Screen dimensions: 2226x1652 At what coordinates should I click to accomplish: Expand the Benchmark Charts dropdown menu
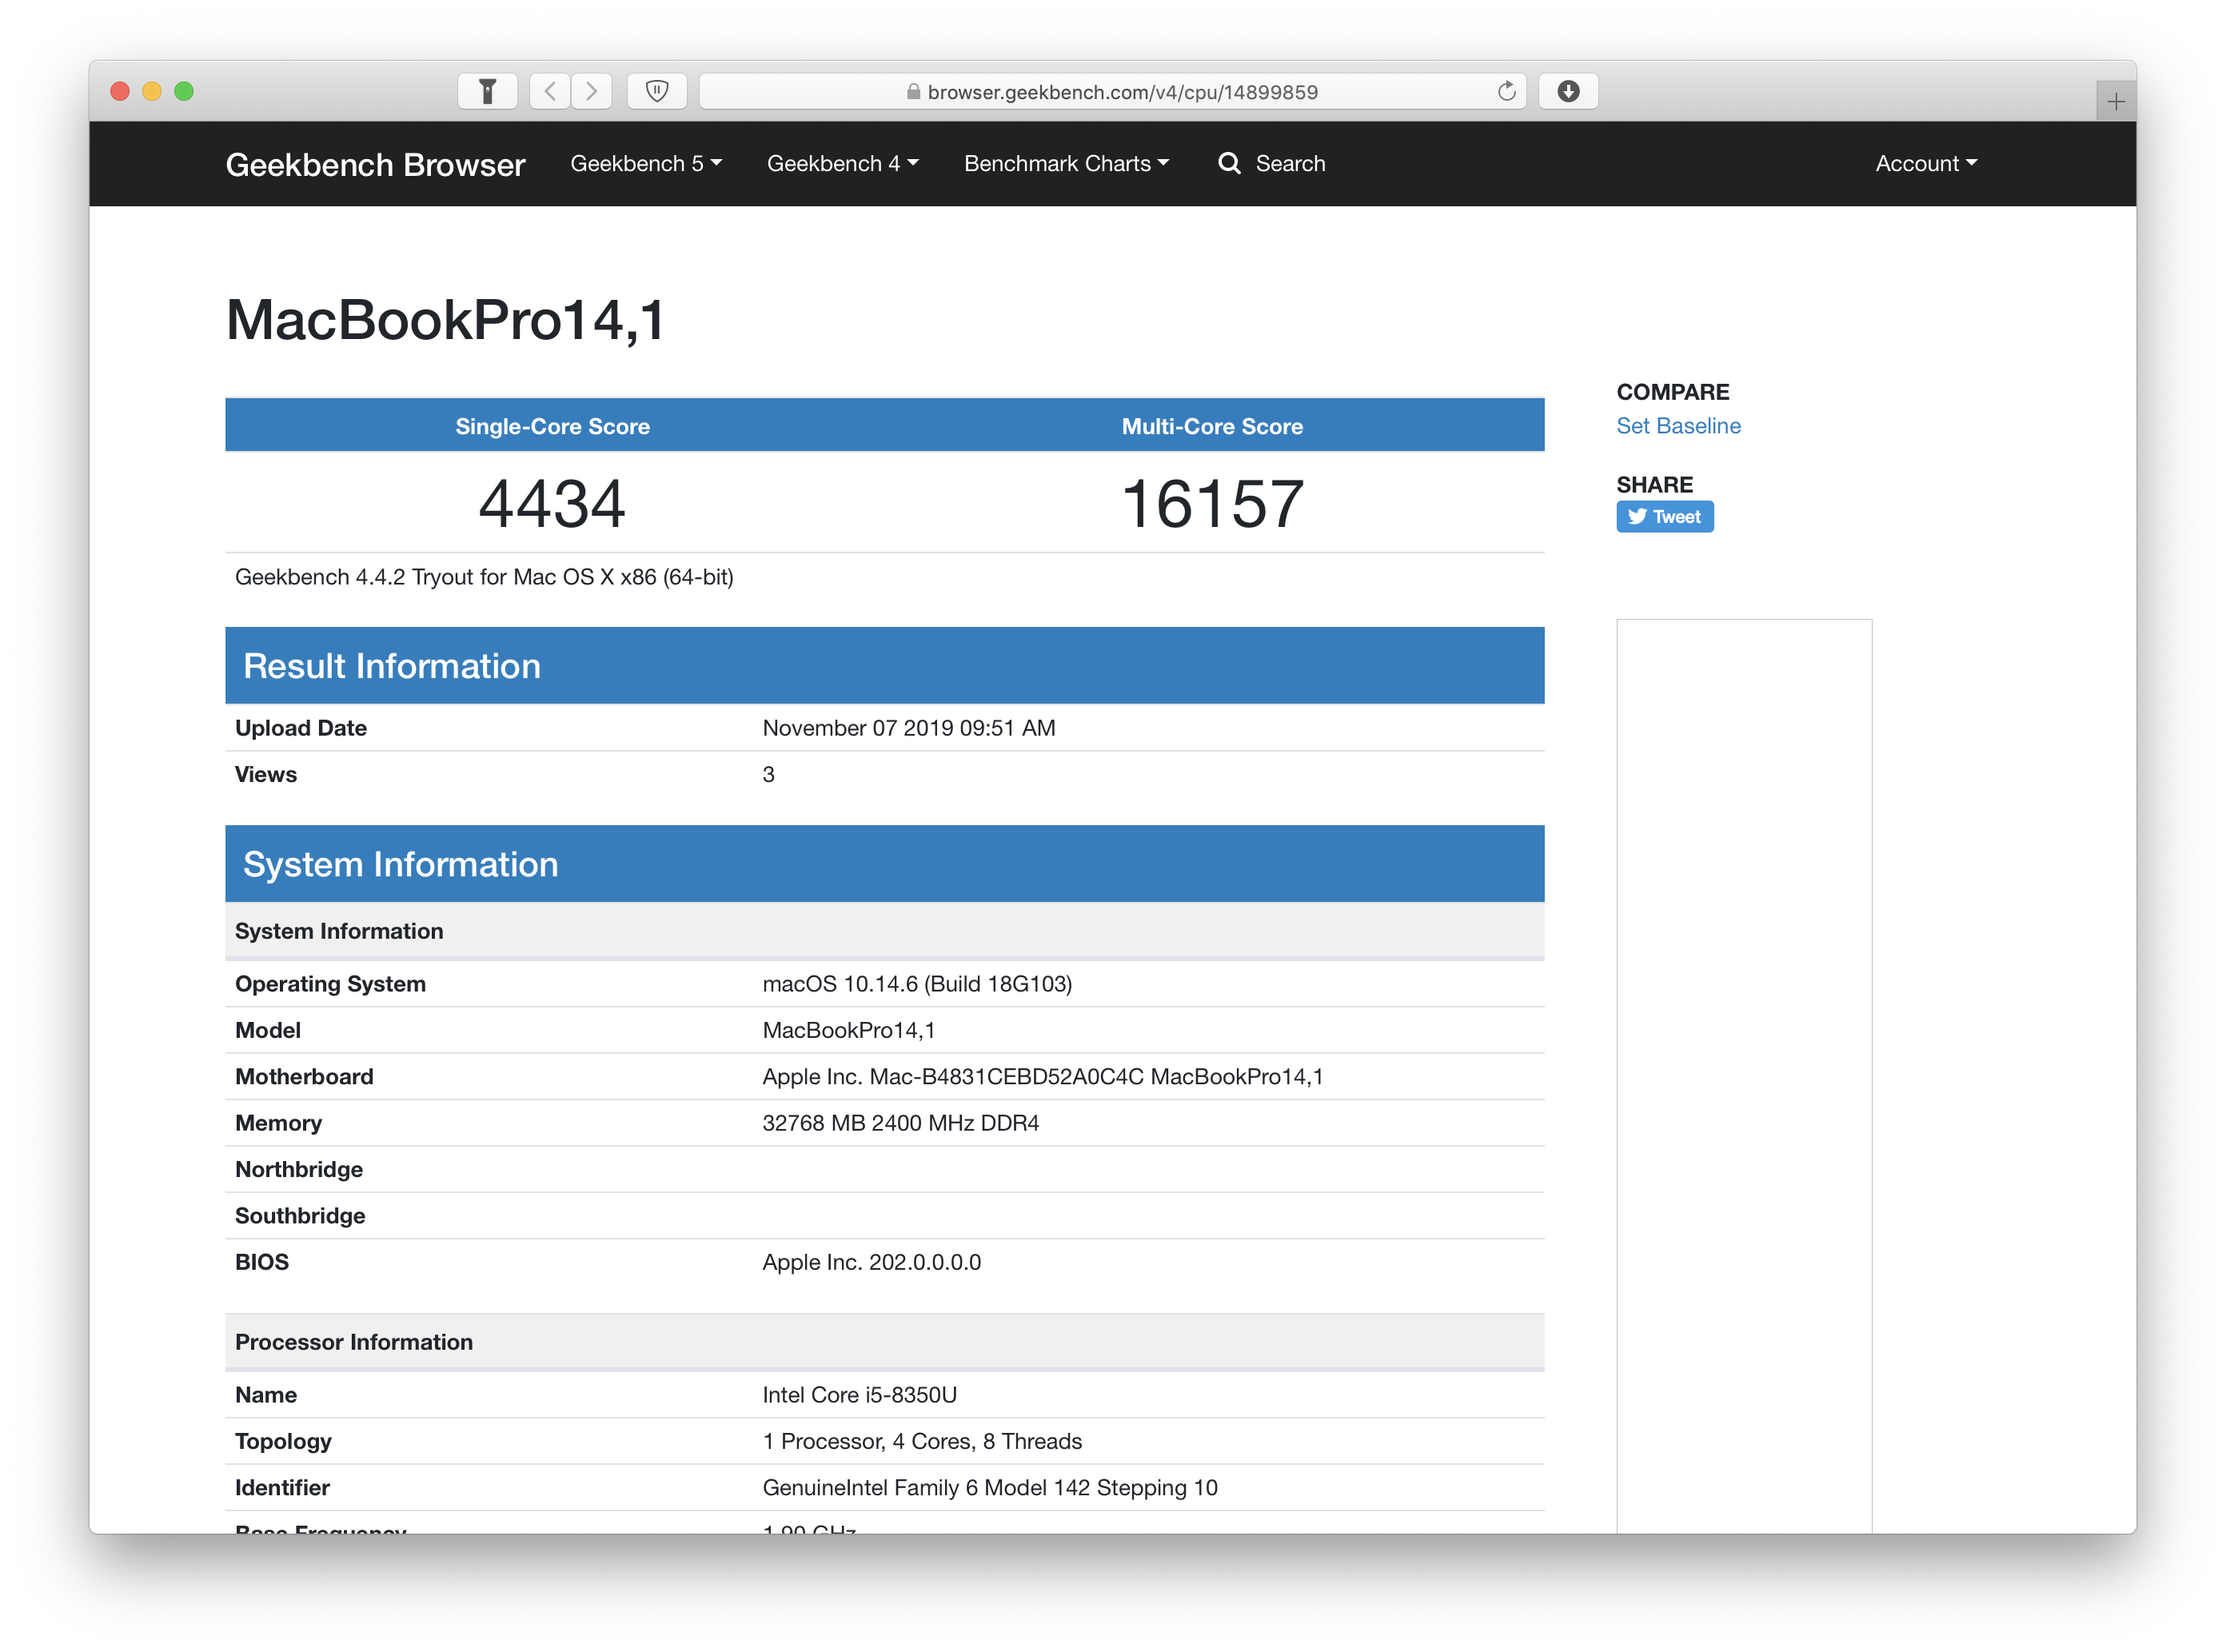coord(1063,163)
